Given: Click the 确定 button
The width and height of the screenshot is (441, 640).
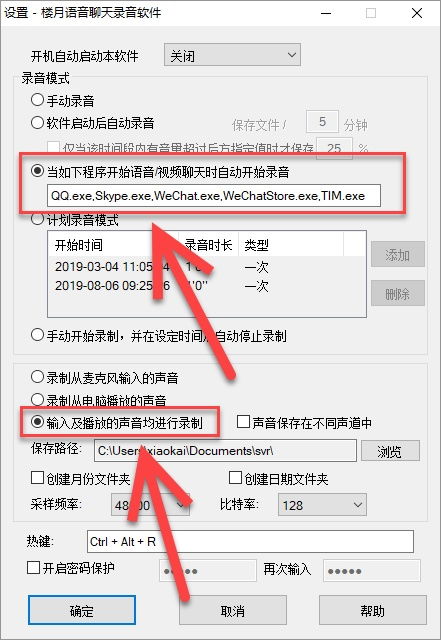Looking at the screenshot, I should pos(82,610).
